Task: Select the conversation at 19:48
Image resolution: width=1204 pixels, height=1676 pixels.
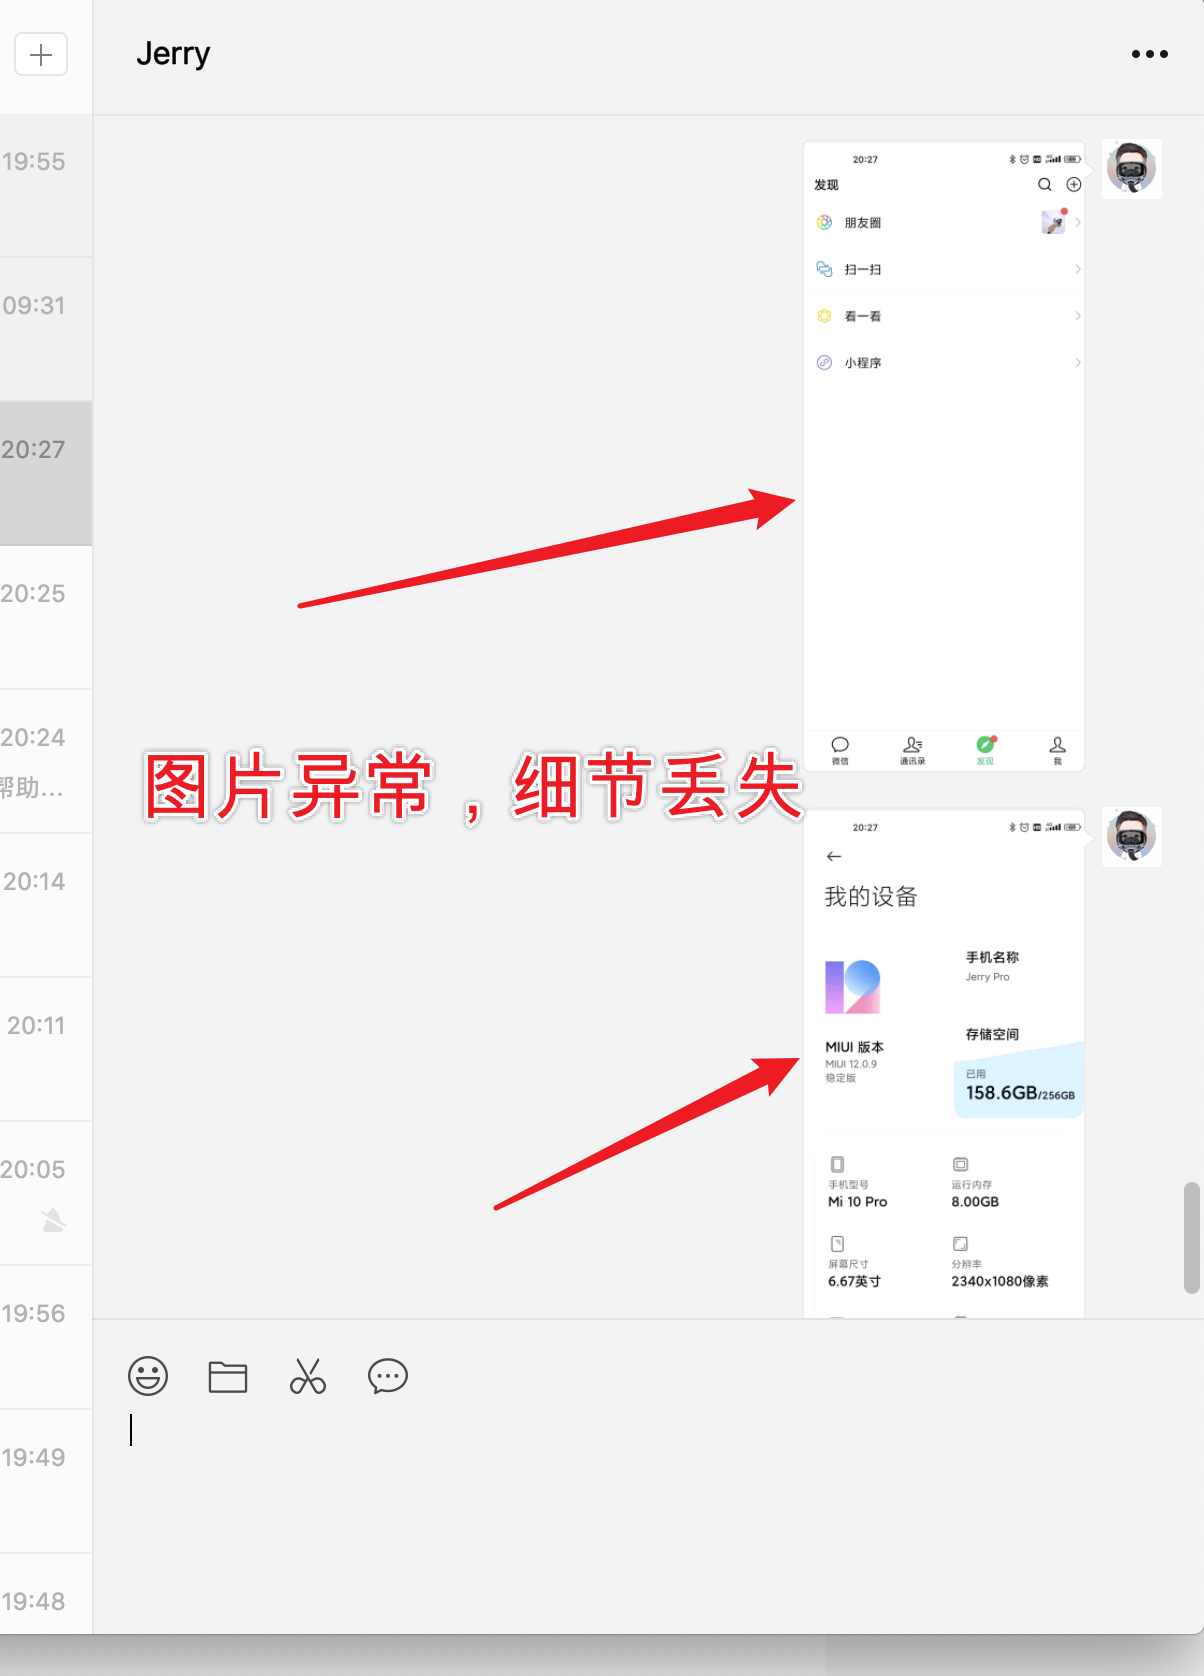Action: pyautogui.click(x=46, y=1594)
